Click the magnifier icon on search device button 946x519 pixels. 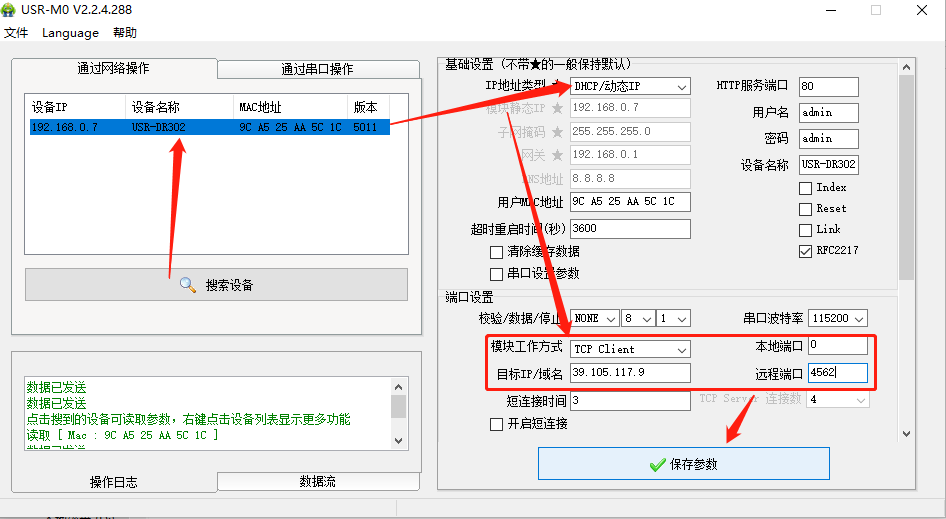pos(187,285)
